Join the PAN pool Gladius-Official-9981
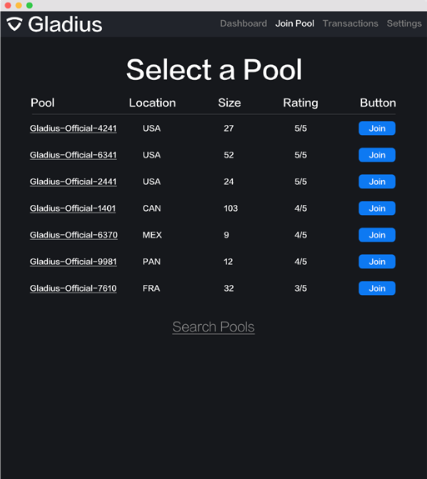The image size is (427, 479). [x=377, y=262]
